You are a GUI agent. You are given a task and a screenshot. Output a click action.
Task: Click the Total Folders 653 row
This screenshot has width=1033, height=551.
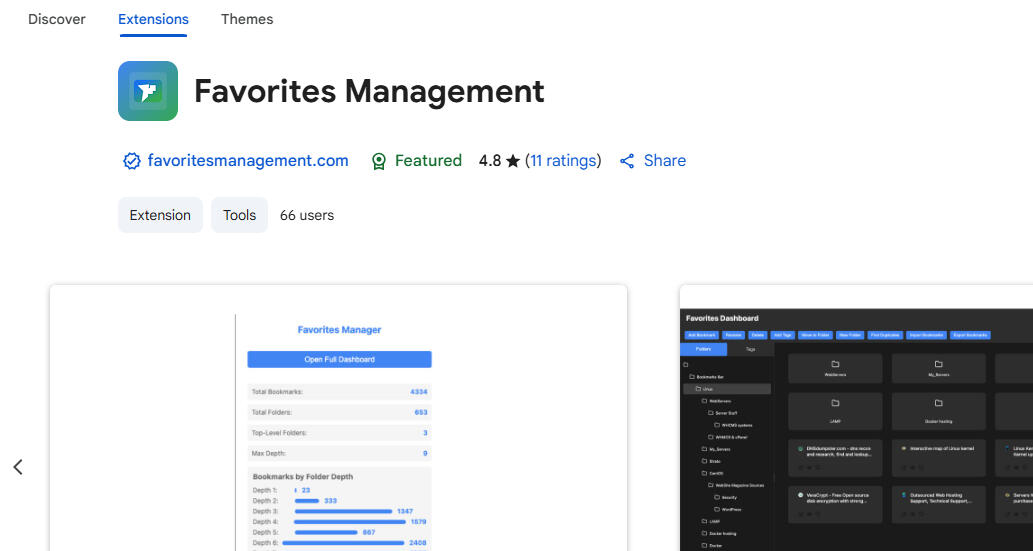tap(339, 412)
